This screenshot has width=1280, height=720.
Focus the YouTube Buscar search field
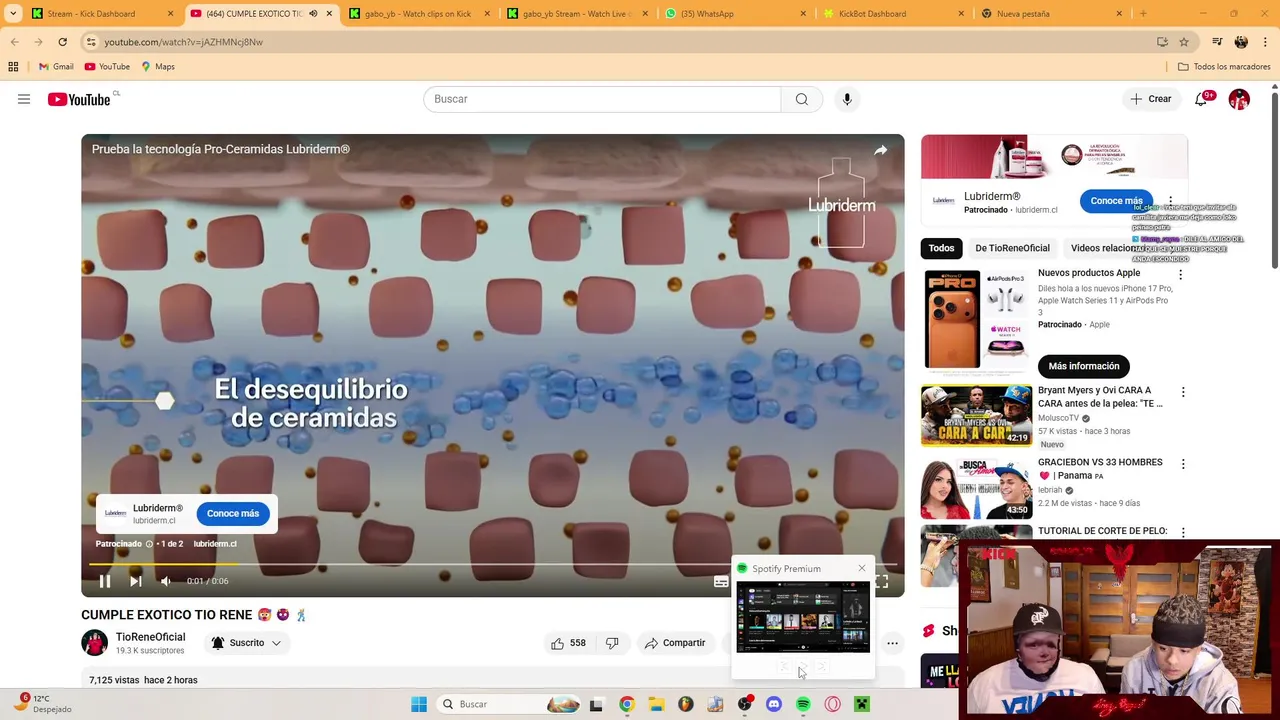602,99
